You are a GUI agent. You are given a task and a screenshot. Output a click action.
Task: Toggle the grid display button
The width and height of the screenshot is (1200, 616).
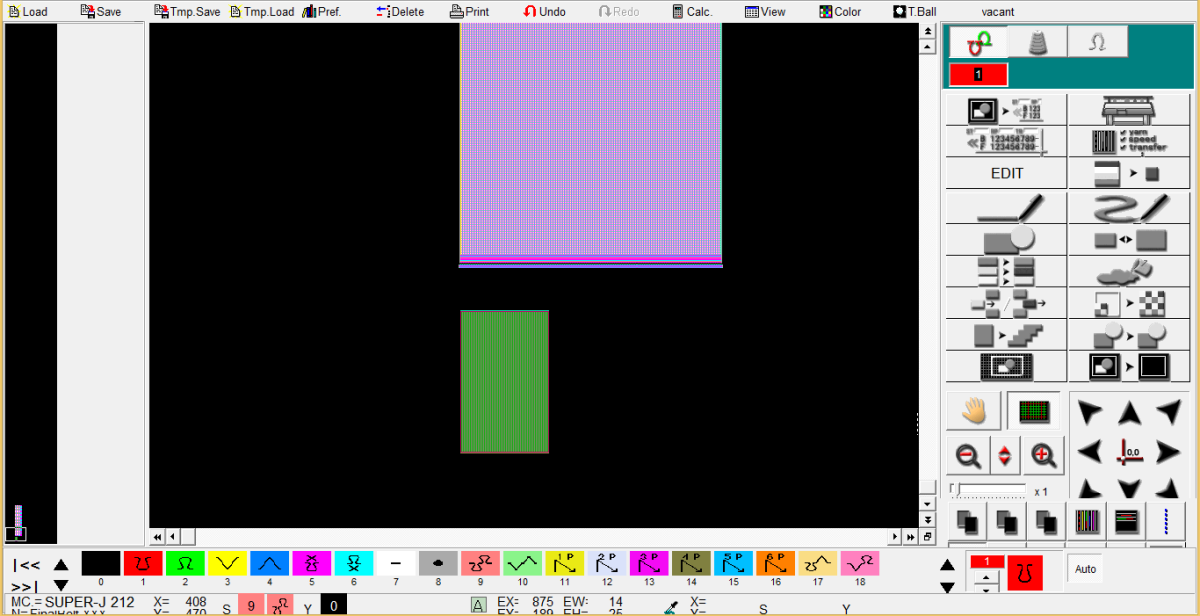click(x=1033, y=411)
